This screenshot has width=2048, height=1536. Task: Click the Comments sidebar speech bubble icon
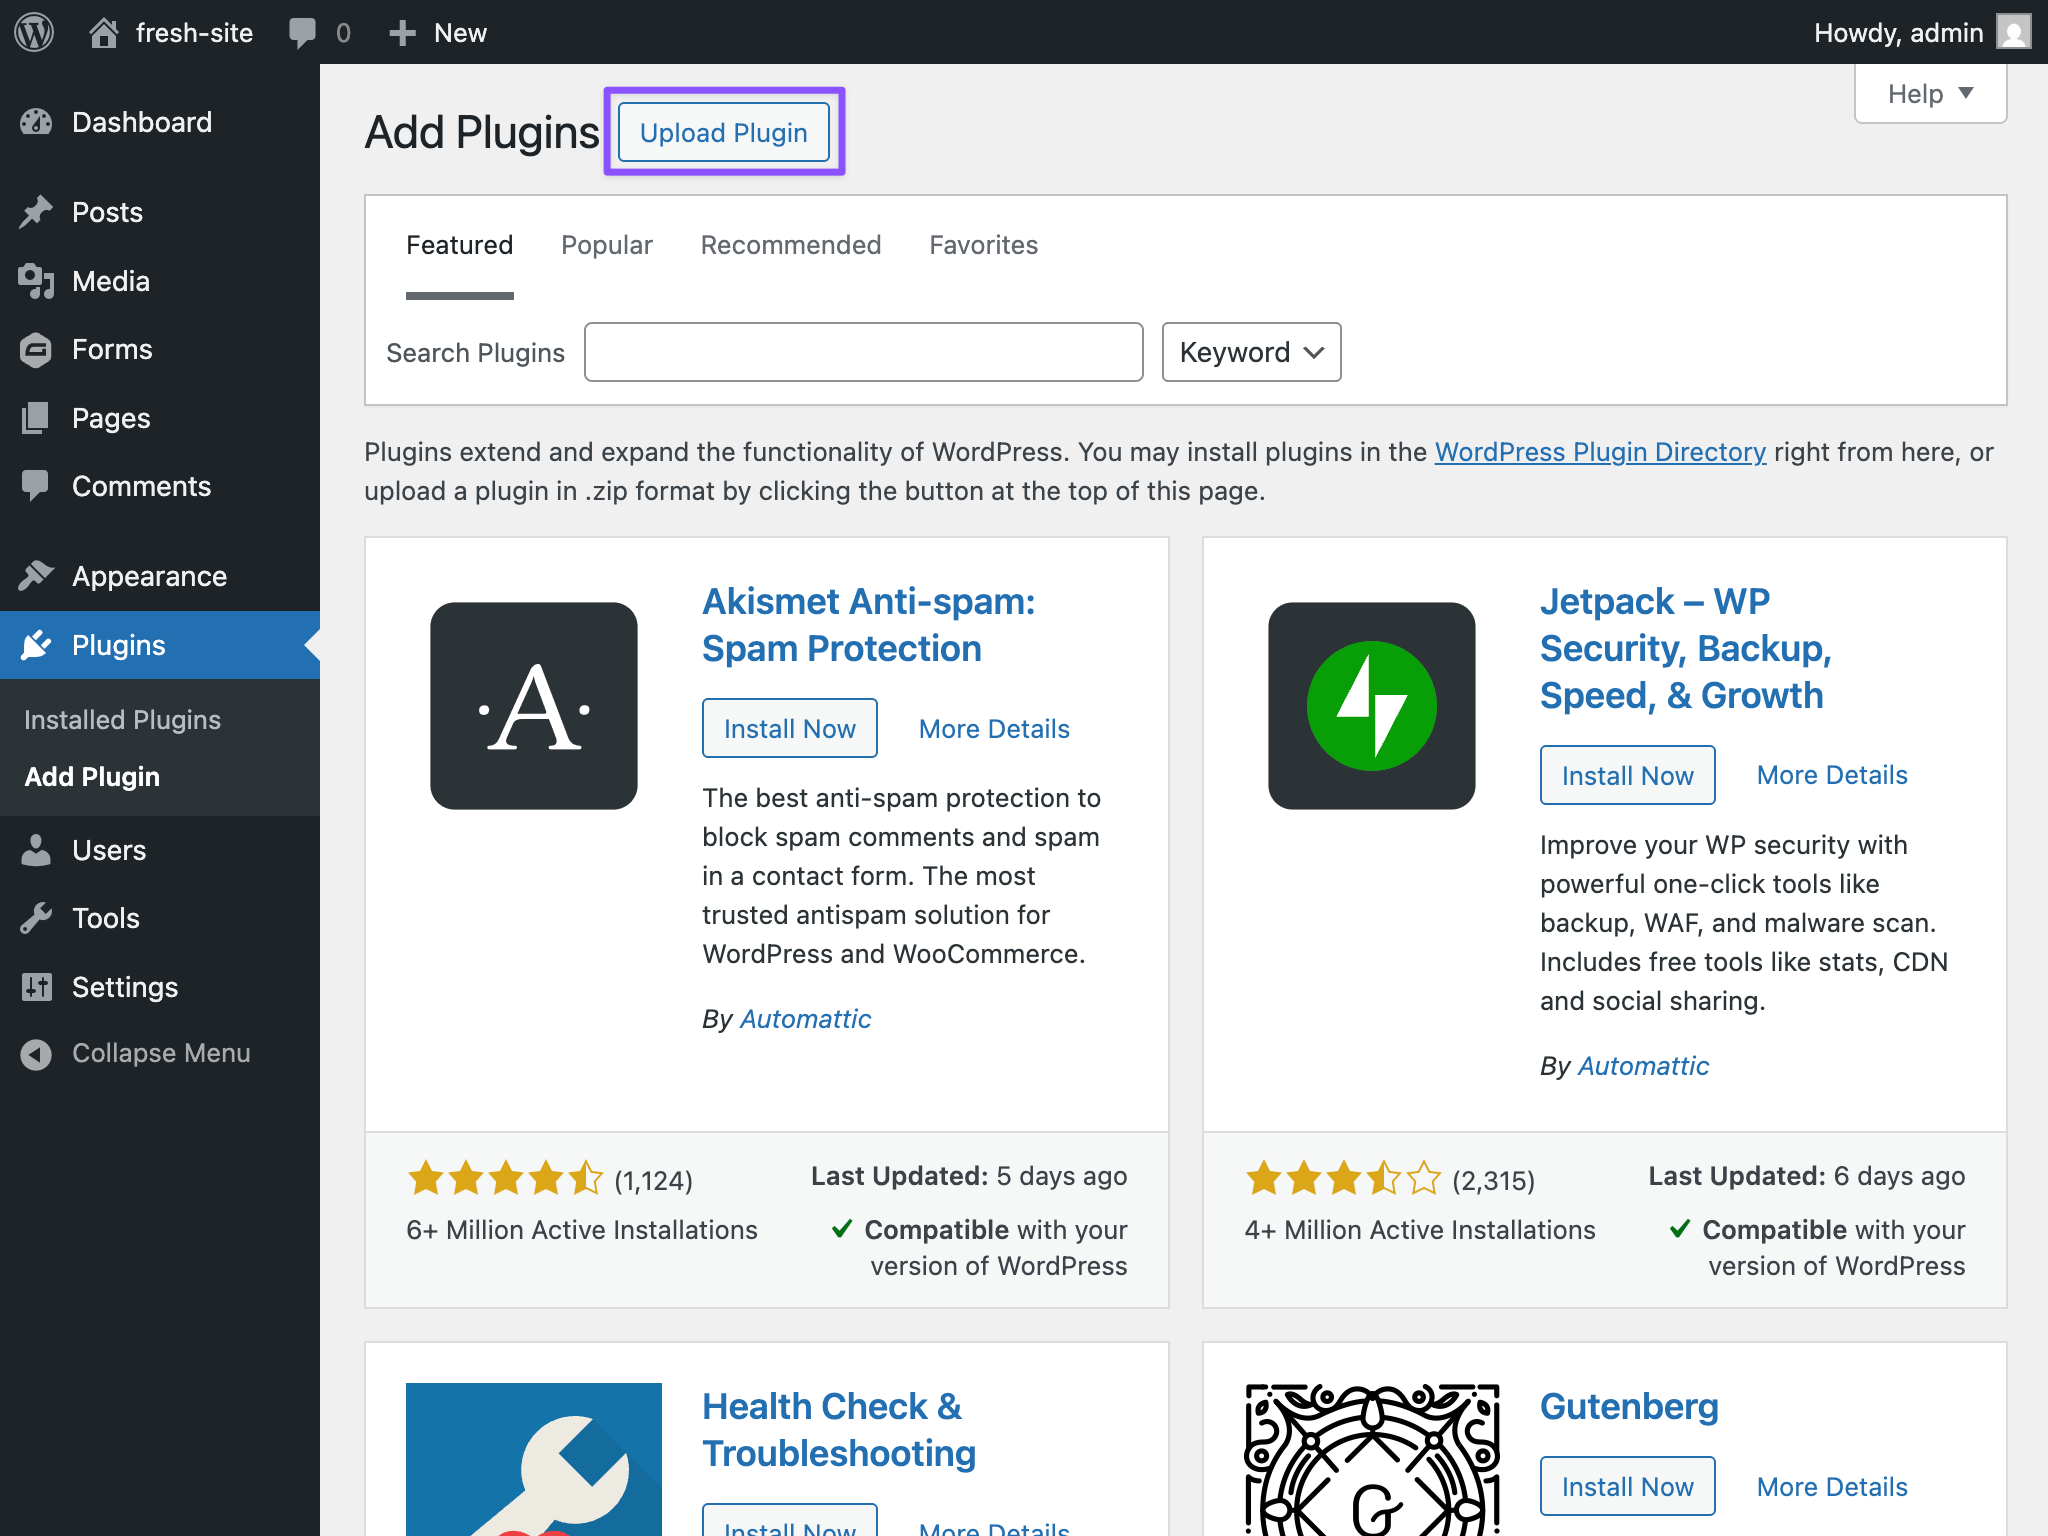36,486
